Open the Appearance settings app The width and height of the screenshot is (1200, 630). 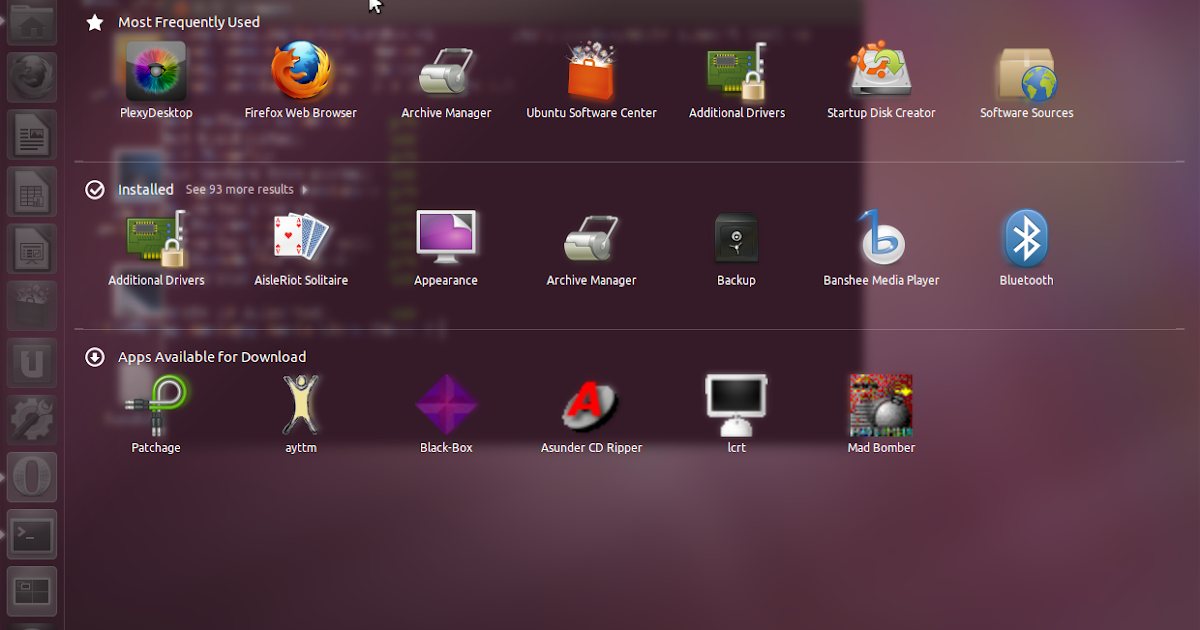(x=446, y=249)
